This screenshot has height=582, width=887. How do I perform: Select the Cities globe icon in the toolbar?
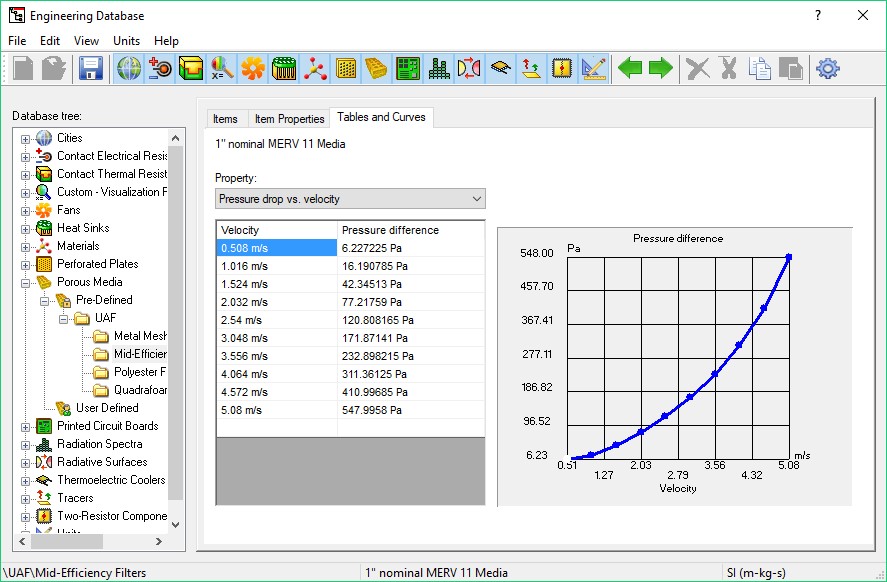129,68
